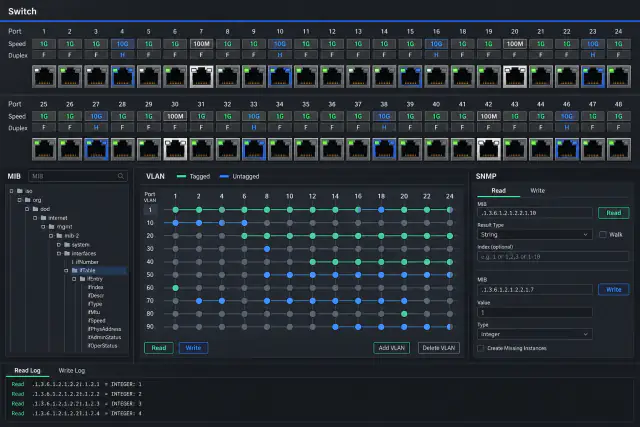Click the 100M speed badge of port 7
This screenshot has width=640, height=427.
coord(201,44)
